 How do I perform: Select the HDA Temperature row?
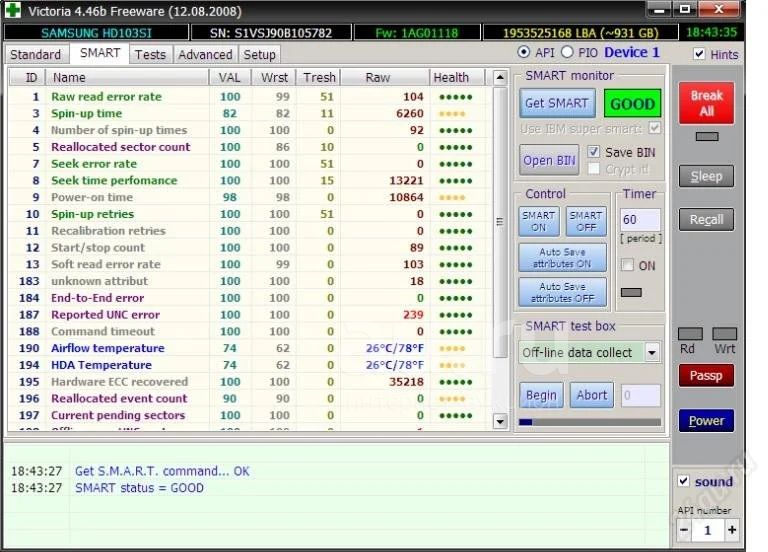pyautogui.click(x=249, y=365)
